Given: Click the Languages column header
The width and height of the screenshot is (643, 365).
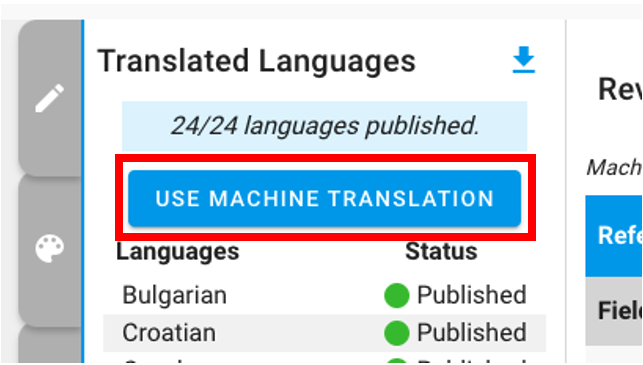Looking at the screenshot, I should pyautogui.click(x=178, y=251).
